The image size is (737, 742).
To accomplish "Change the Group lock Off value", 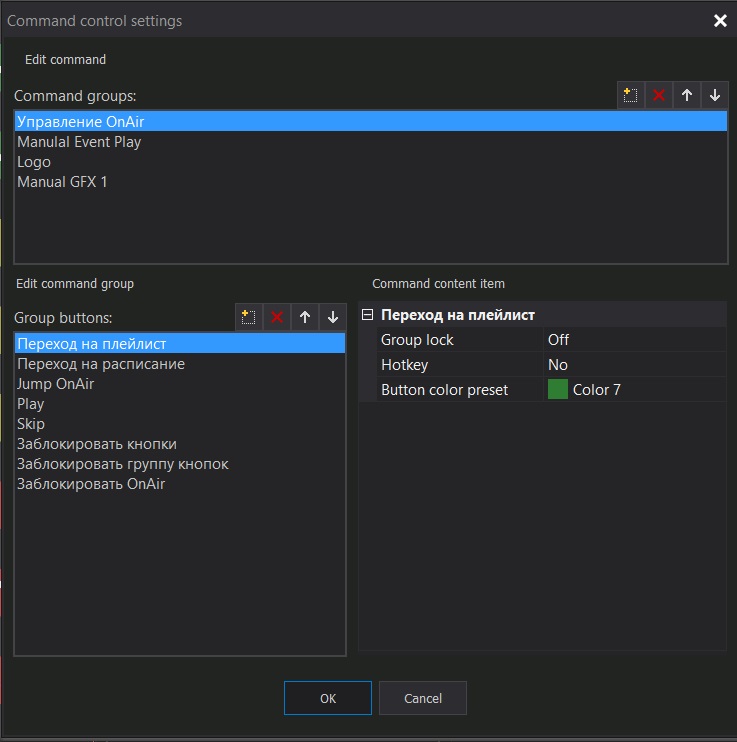I will [635, 340].
